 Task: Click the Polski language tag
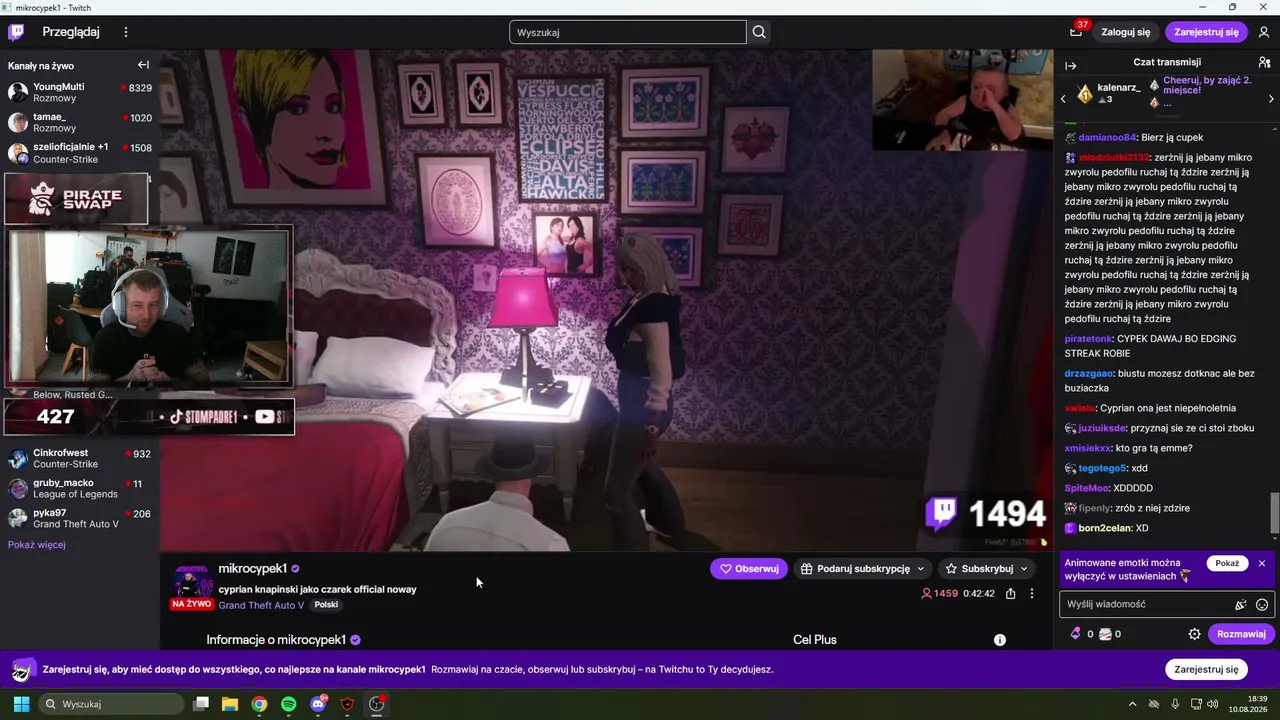pos(326,605)
